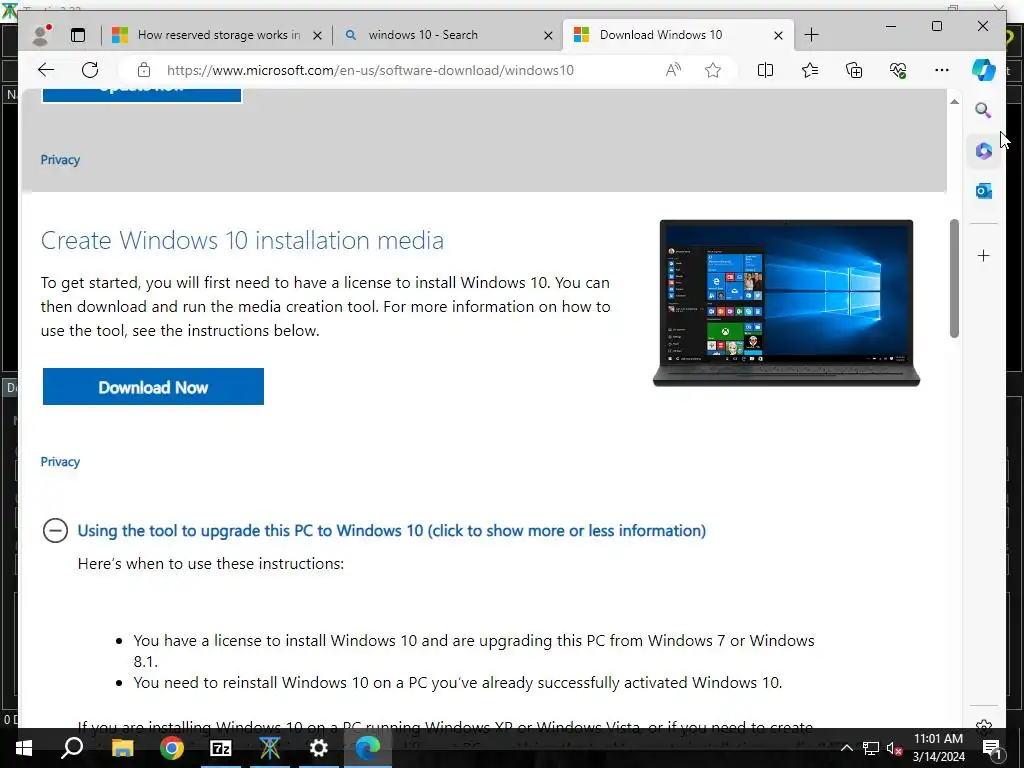
Task: Close the How reserved storage works tab
Action: (317, 35)
